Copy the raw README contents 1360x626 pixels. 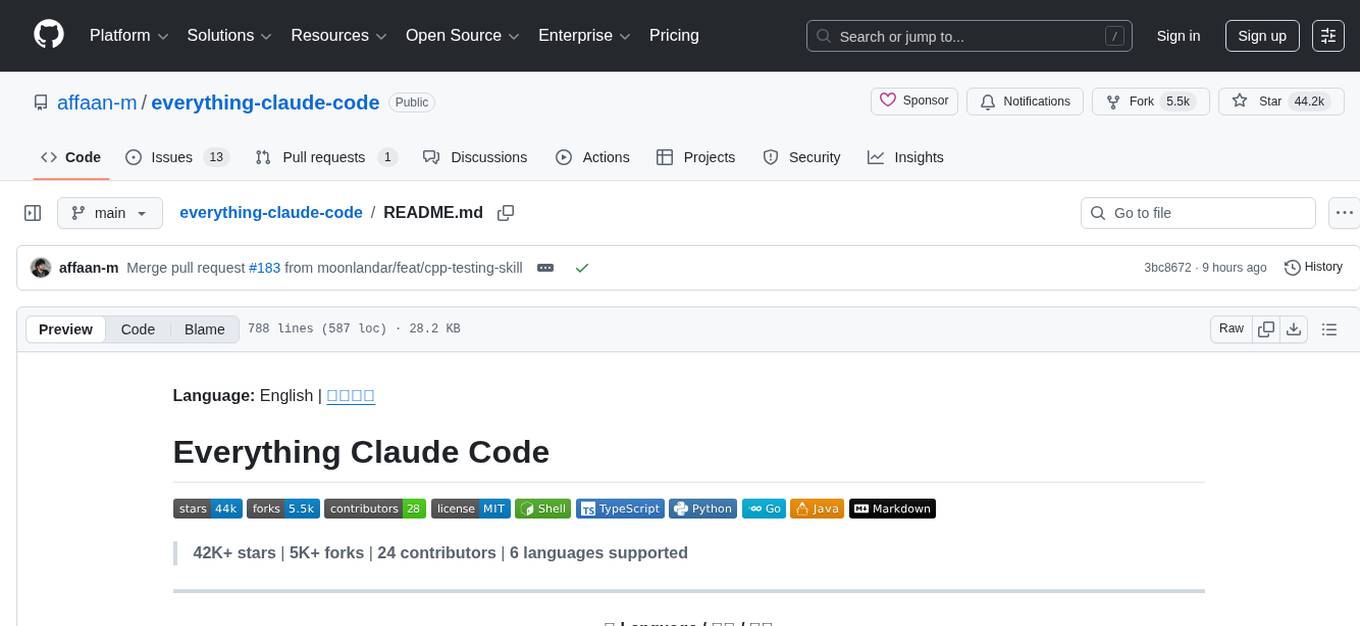(x=1266, y=328)
